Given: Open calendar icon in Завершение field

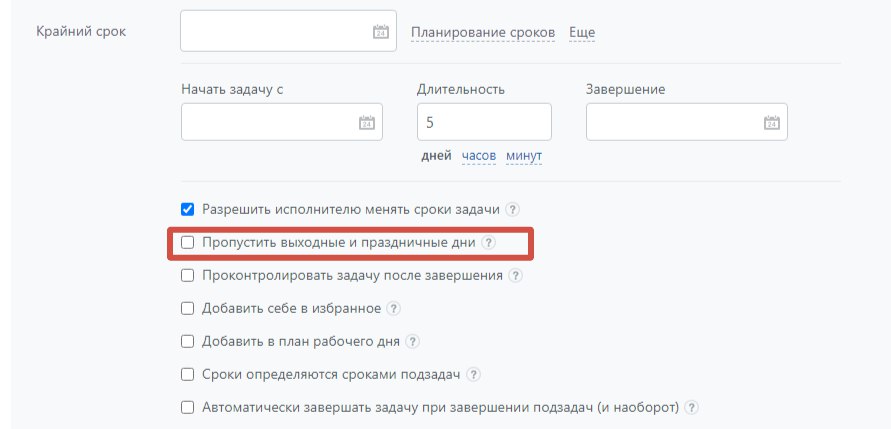Looking at the screenshot, I should coord(771,123).
